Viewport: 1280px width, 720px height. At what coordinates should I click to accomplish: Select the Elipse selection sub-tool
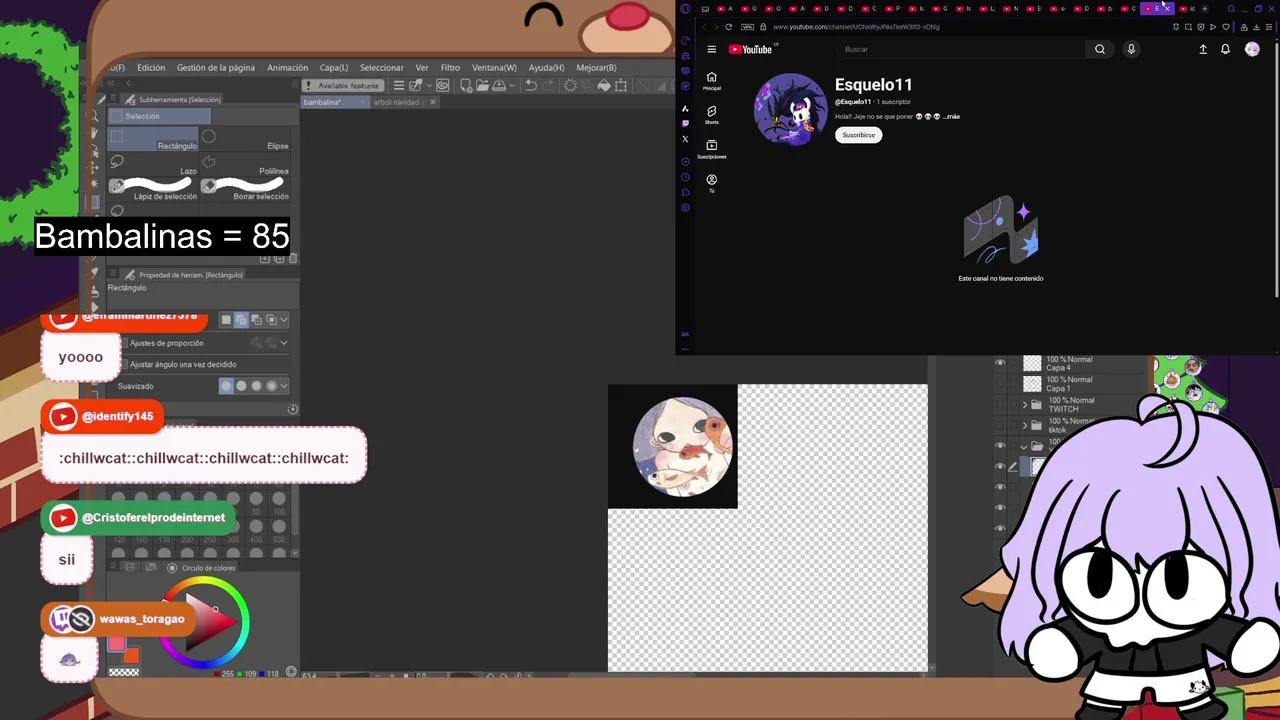click(245, 140)
